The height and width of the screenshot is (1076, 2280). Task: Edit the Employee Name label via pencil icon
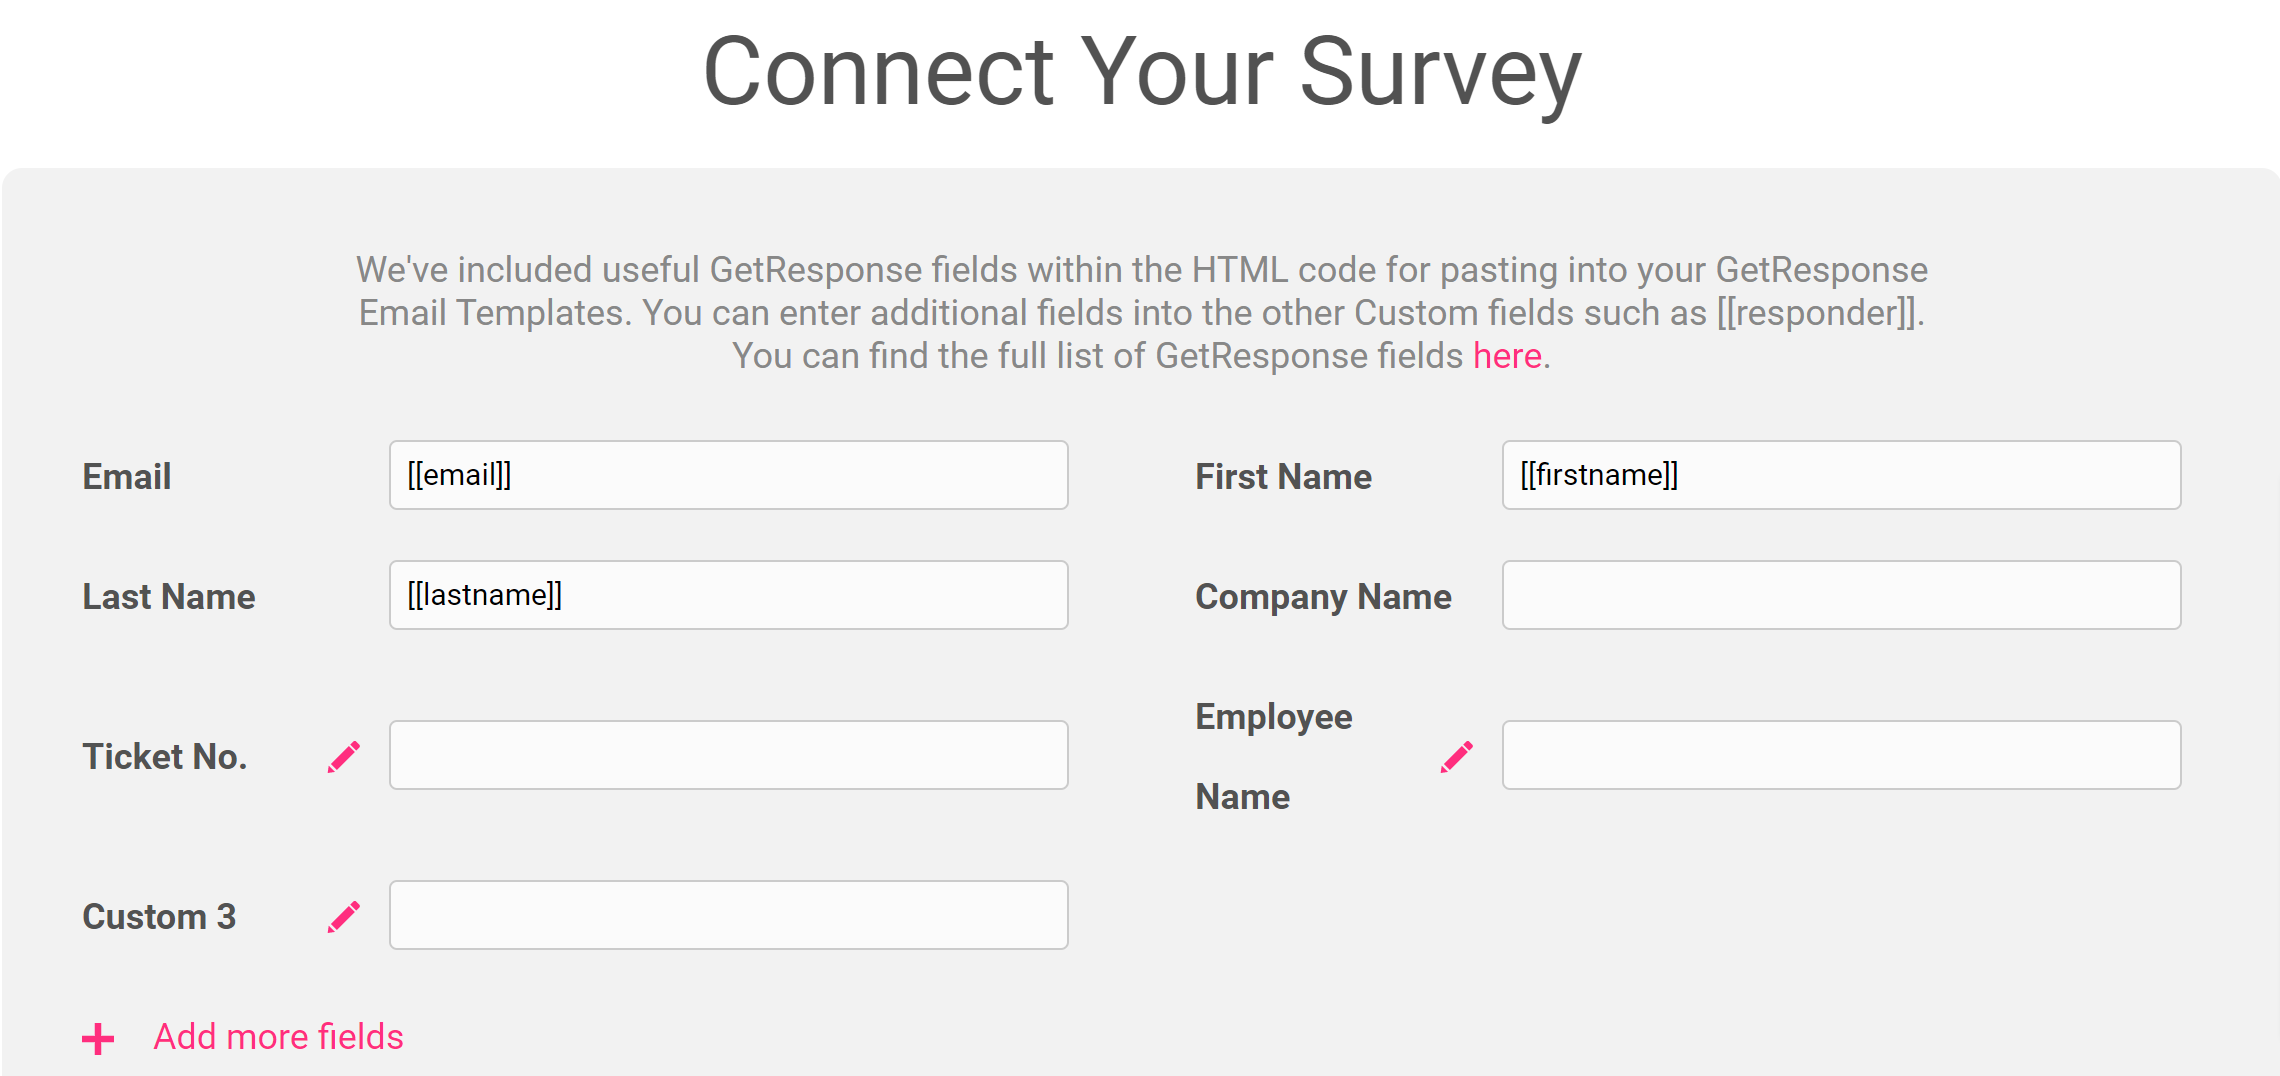tap(1457, 757)
